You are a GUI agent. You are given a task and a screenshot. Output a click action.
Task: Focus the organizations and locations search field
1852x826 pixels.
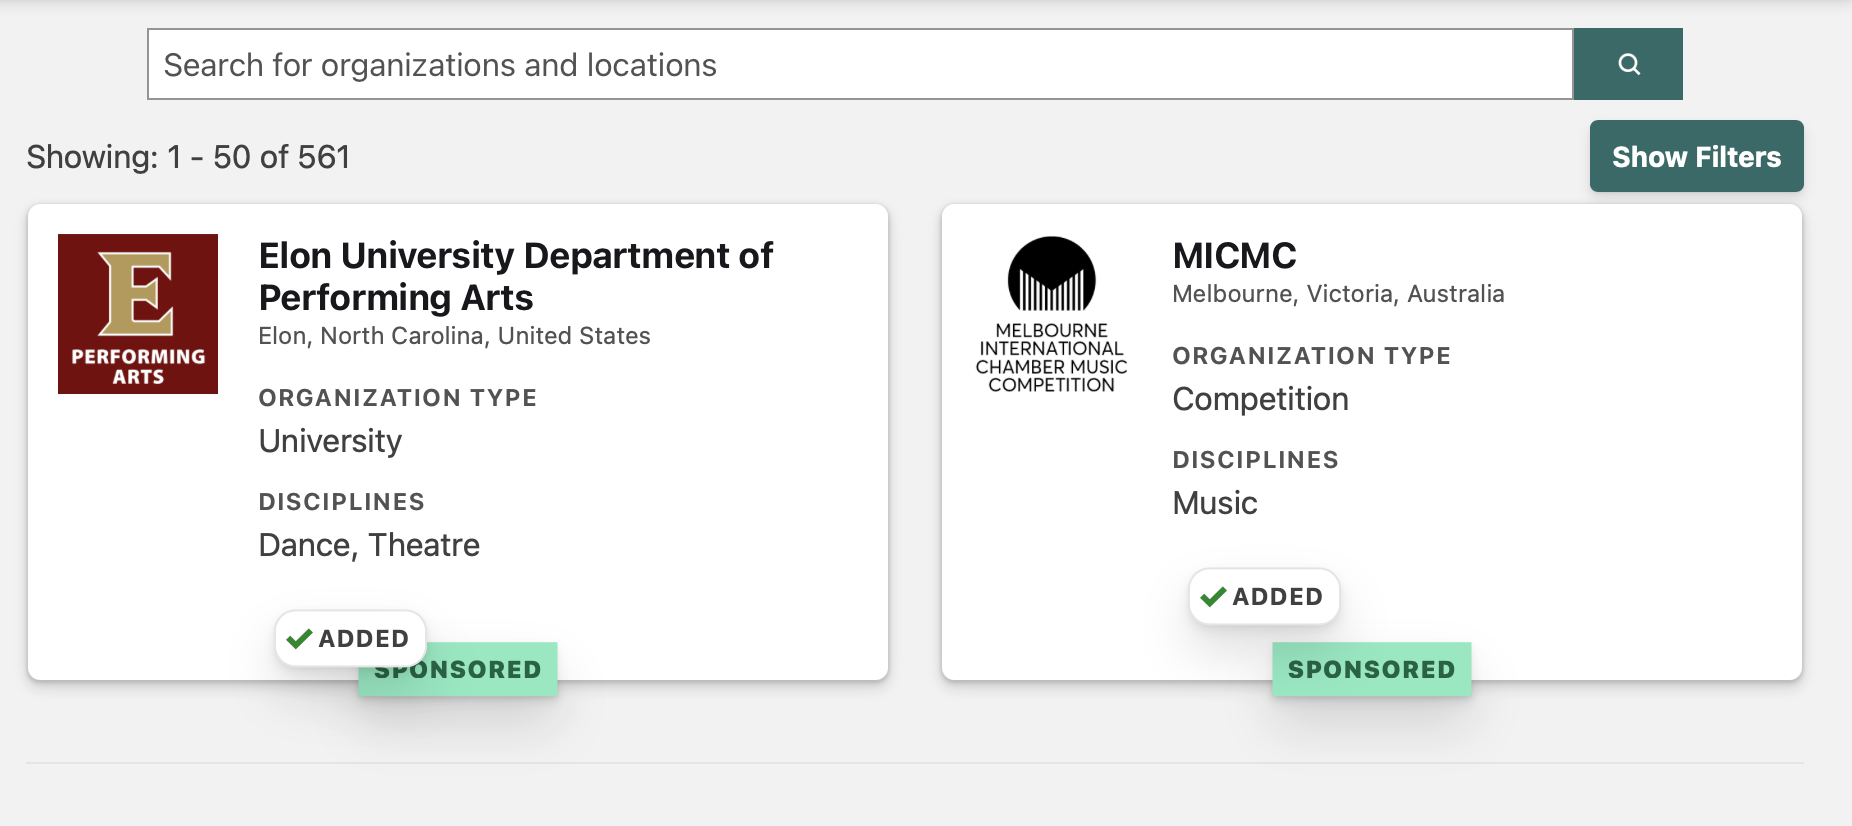(x=860, y=64)
